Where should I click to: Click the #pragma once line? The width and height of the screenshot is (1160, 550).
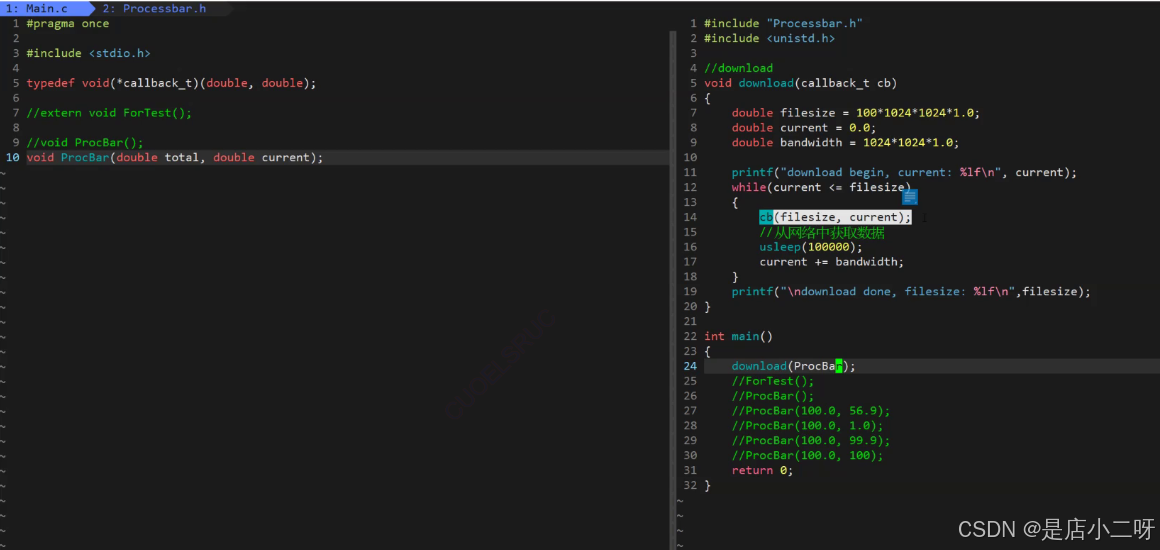click(x=67, y=24)
